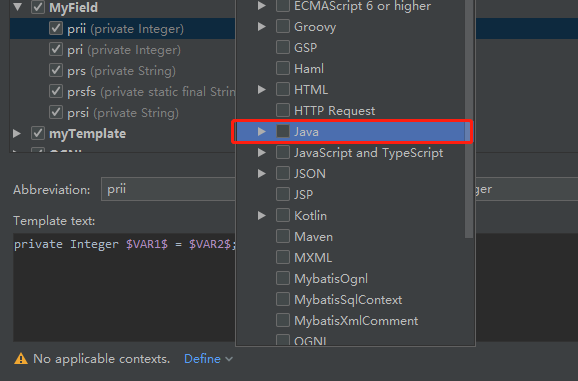This screenshot has height=381, width=578.
Task: Enable the MXML context checkbox
Action: [283, 258]
